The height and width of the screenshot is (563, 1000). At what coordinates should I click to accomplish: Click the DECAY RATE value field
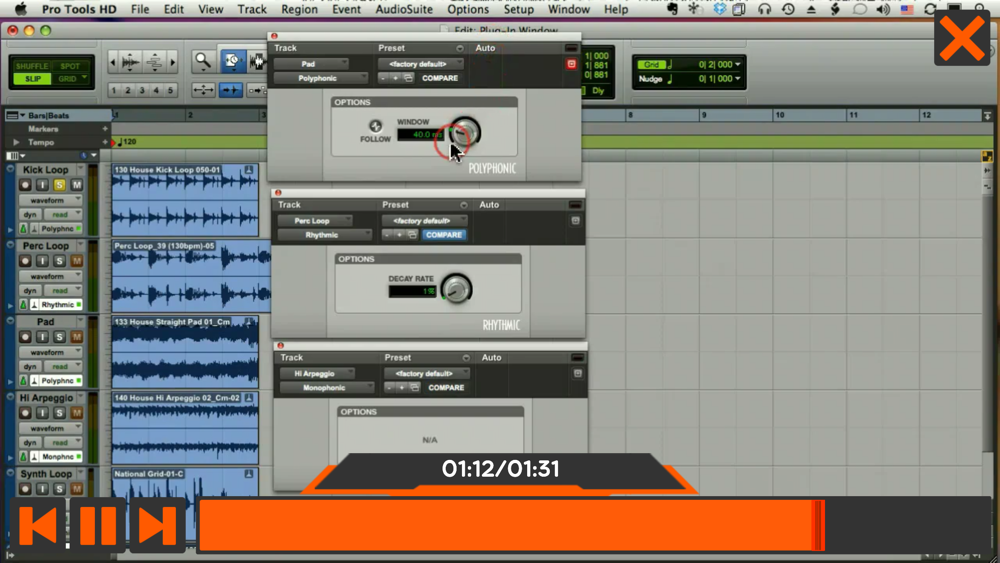[x=413, y=291]
